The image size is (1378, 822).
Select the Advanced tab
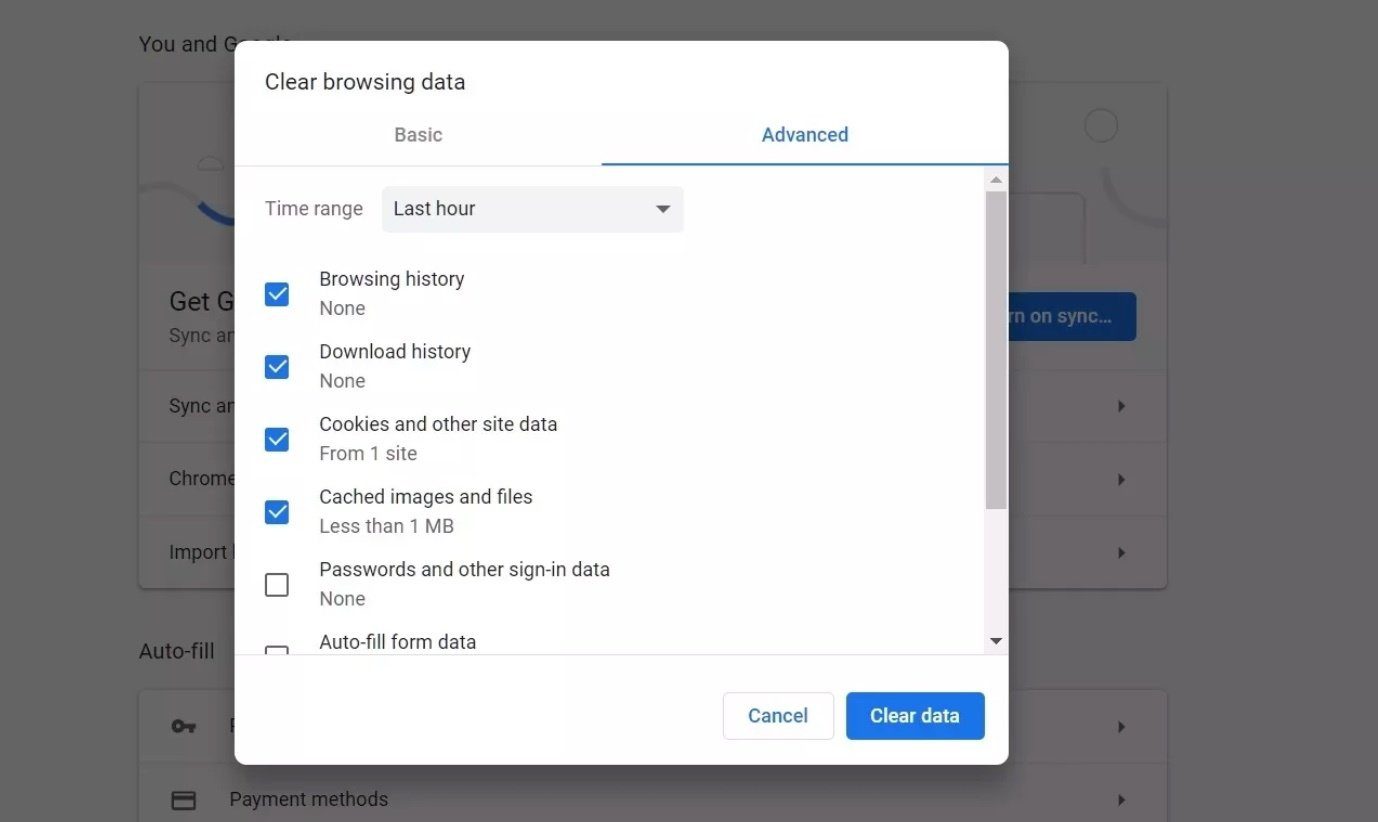tap(805, 135)
